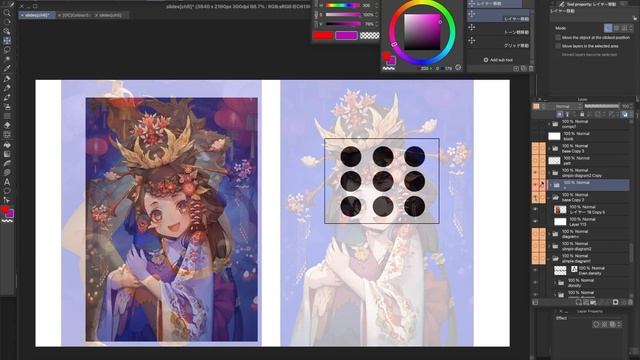The image size is (640, 360).
Task: Click the lock layer icon
Action: [x=582, y=115]
